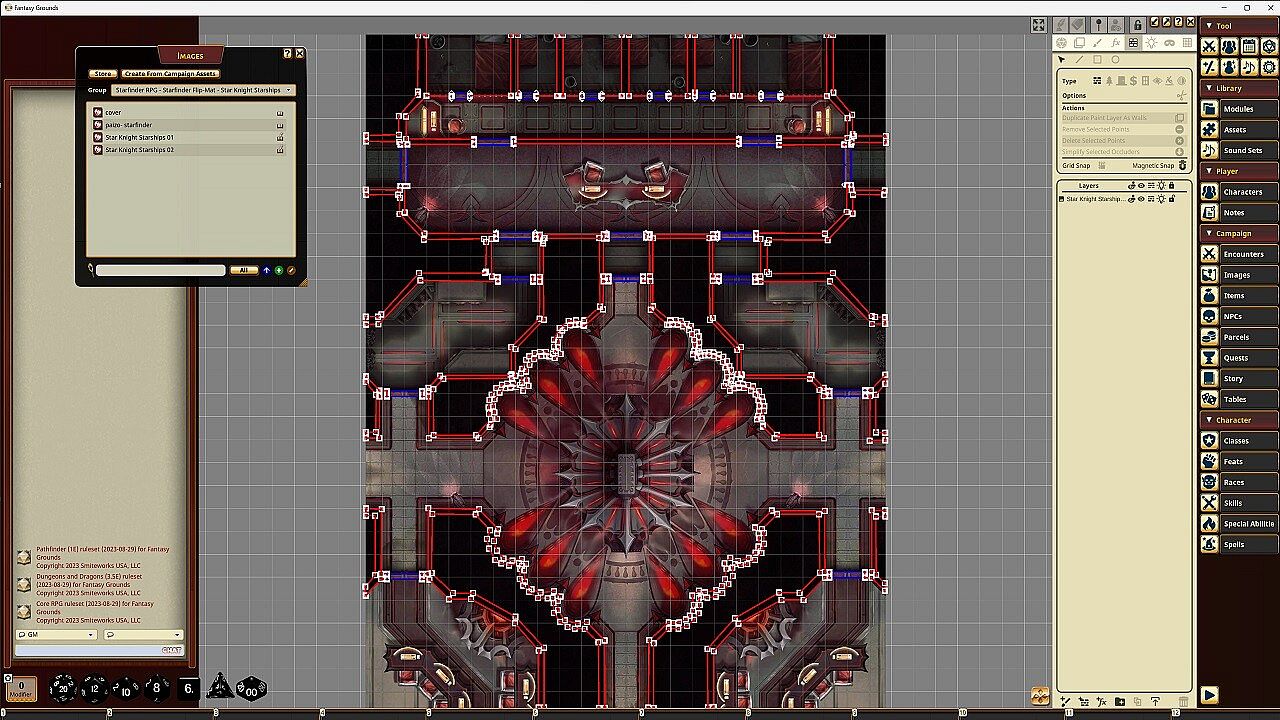Click the Images search field
This screenshot has width=1280, height=720.
[160, 270]
